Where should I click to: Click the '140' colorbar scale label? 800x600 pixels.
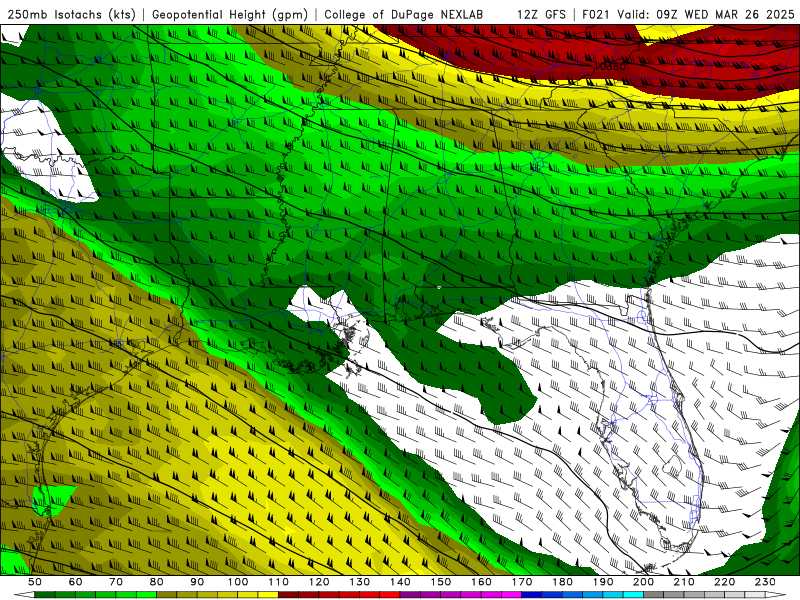[x=400, y=582]
